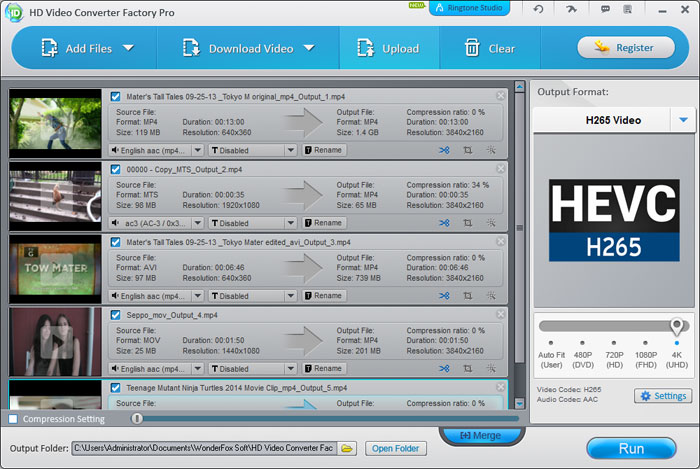Viewport: 700px width, 469px height.
Task: Enable the Compression Setting checkbox
Action: pos(13,419)
